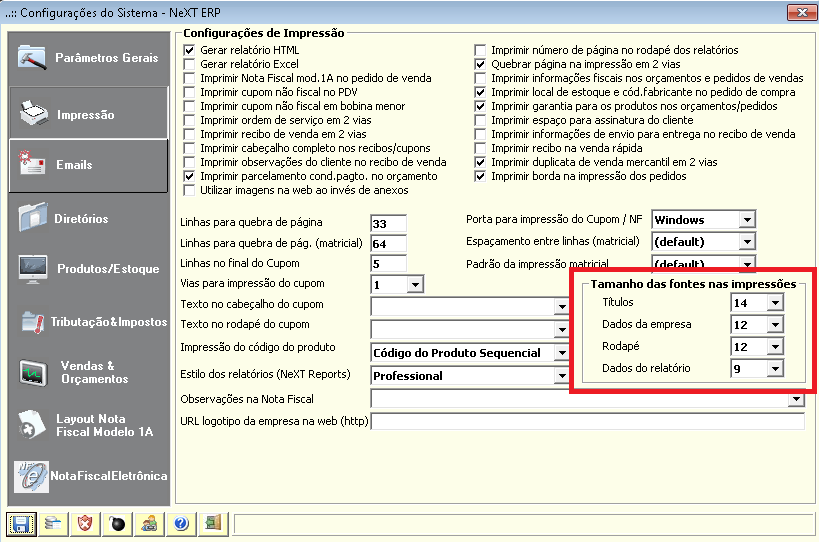Enable Imprimir ordem de serviço em 2 vias

(190, 120)
